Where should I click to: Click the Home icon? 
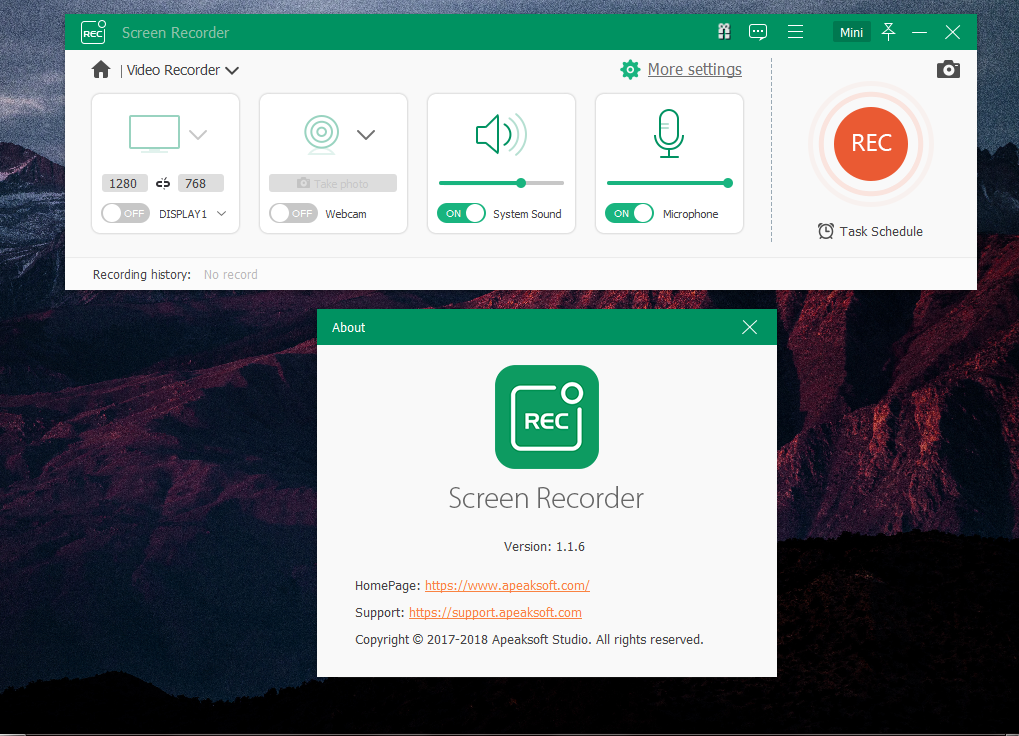[101, 70]
